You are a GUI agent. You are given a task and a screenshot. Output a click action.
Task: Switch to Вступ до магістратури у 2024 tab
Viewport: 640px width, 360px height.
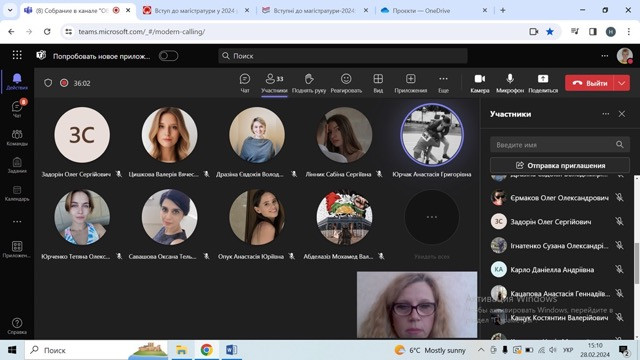[x=196, y=11]
